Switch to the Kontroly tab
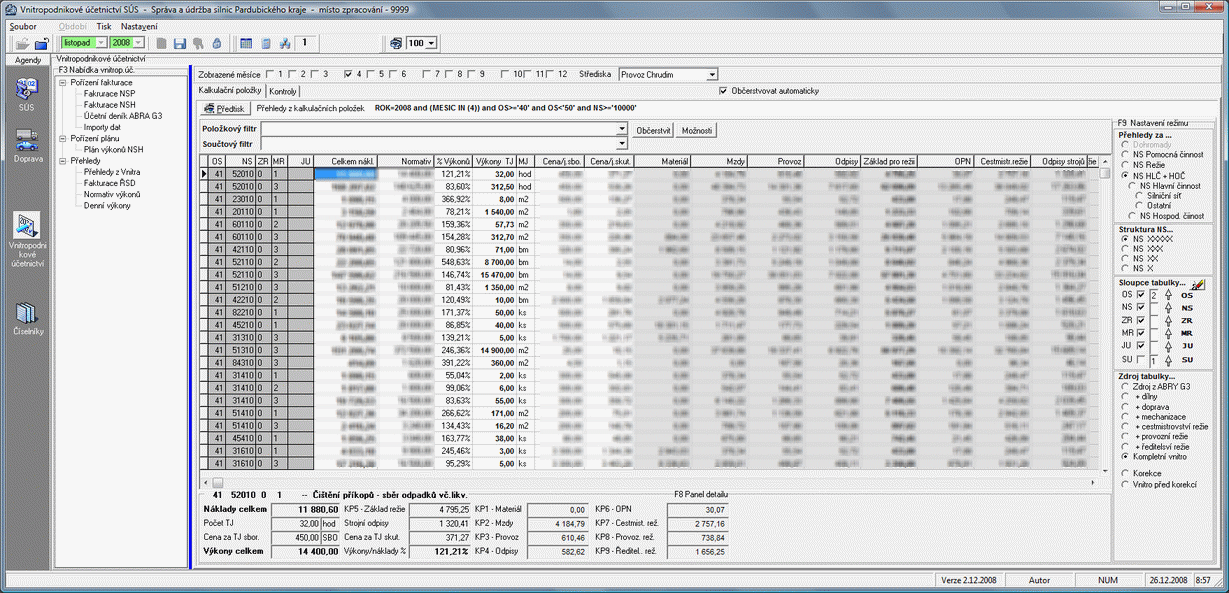Image resolution: width=1229 pixels, height=593 pixels. pyautogui.click(x=283, y=91)
